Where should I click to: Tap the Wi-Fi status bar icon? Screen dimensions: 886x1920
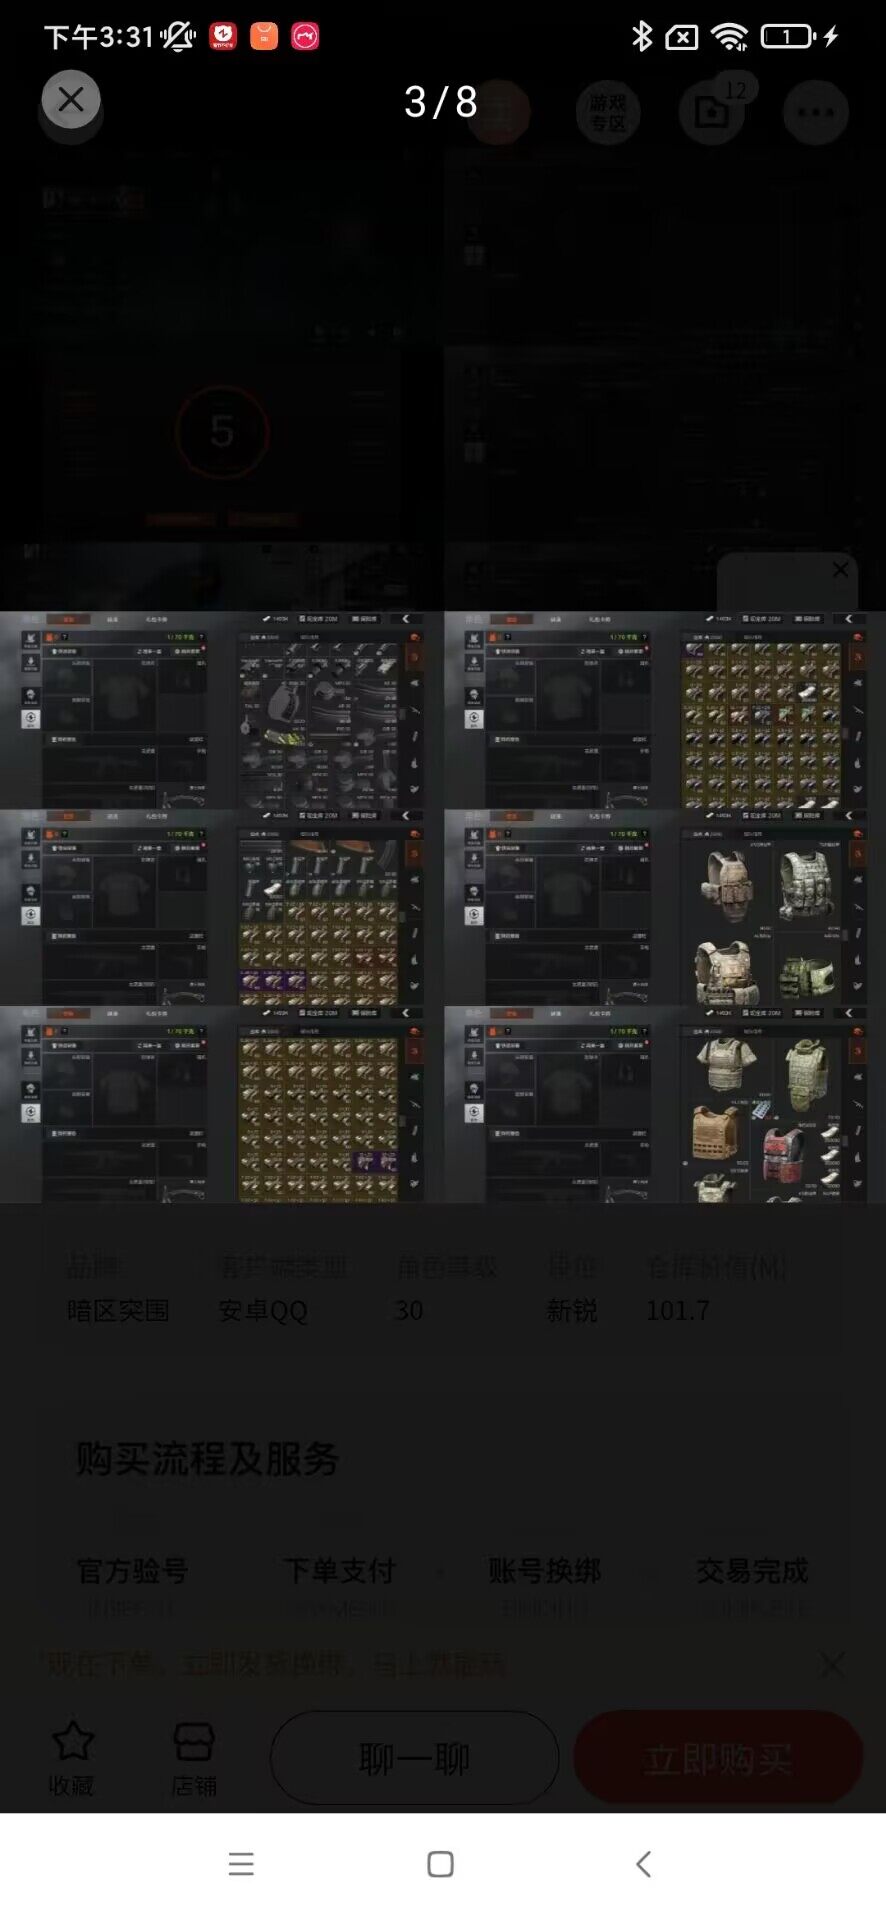730,37
